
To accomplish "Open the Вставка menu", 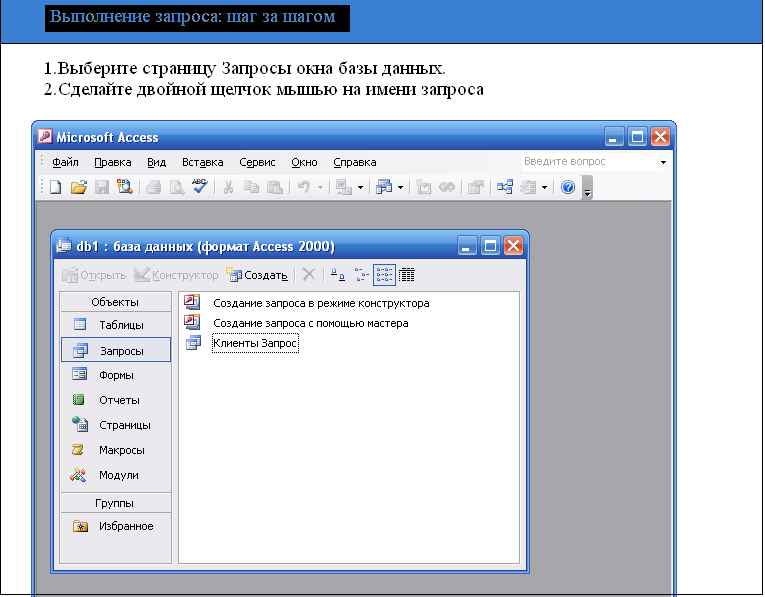I will coord(202,162).
